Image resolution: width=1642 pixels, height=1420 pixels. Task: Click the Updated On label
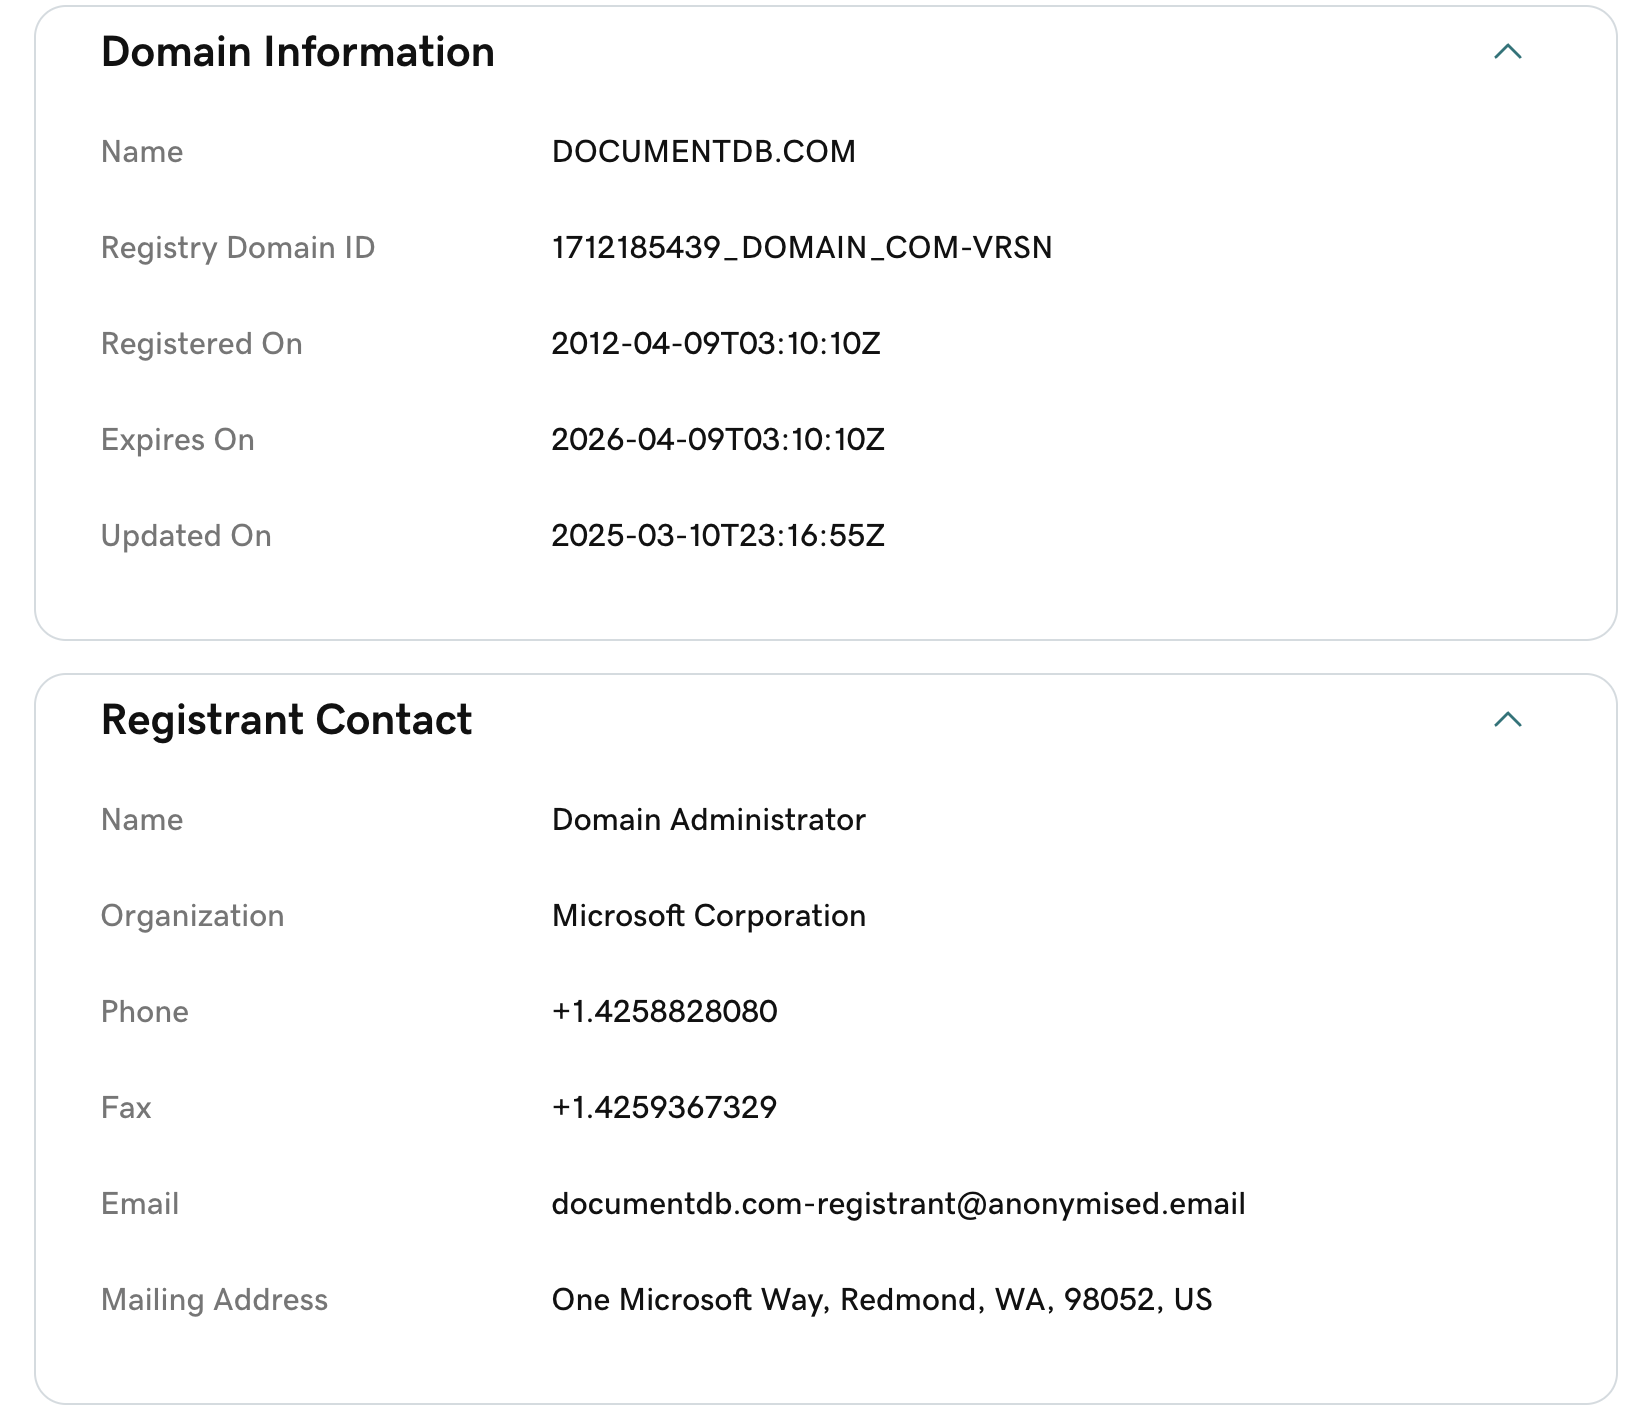pyautogui.click(x=186, y=536)
